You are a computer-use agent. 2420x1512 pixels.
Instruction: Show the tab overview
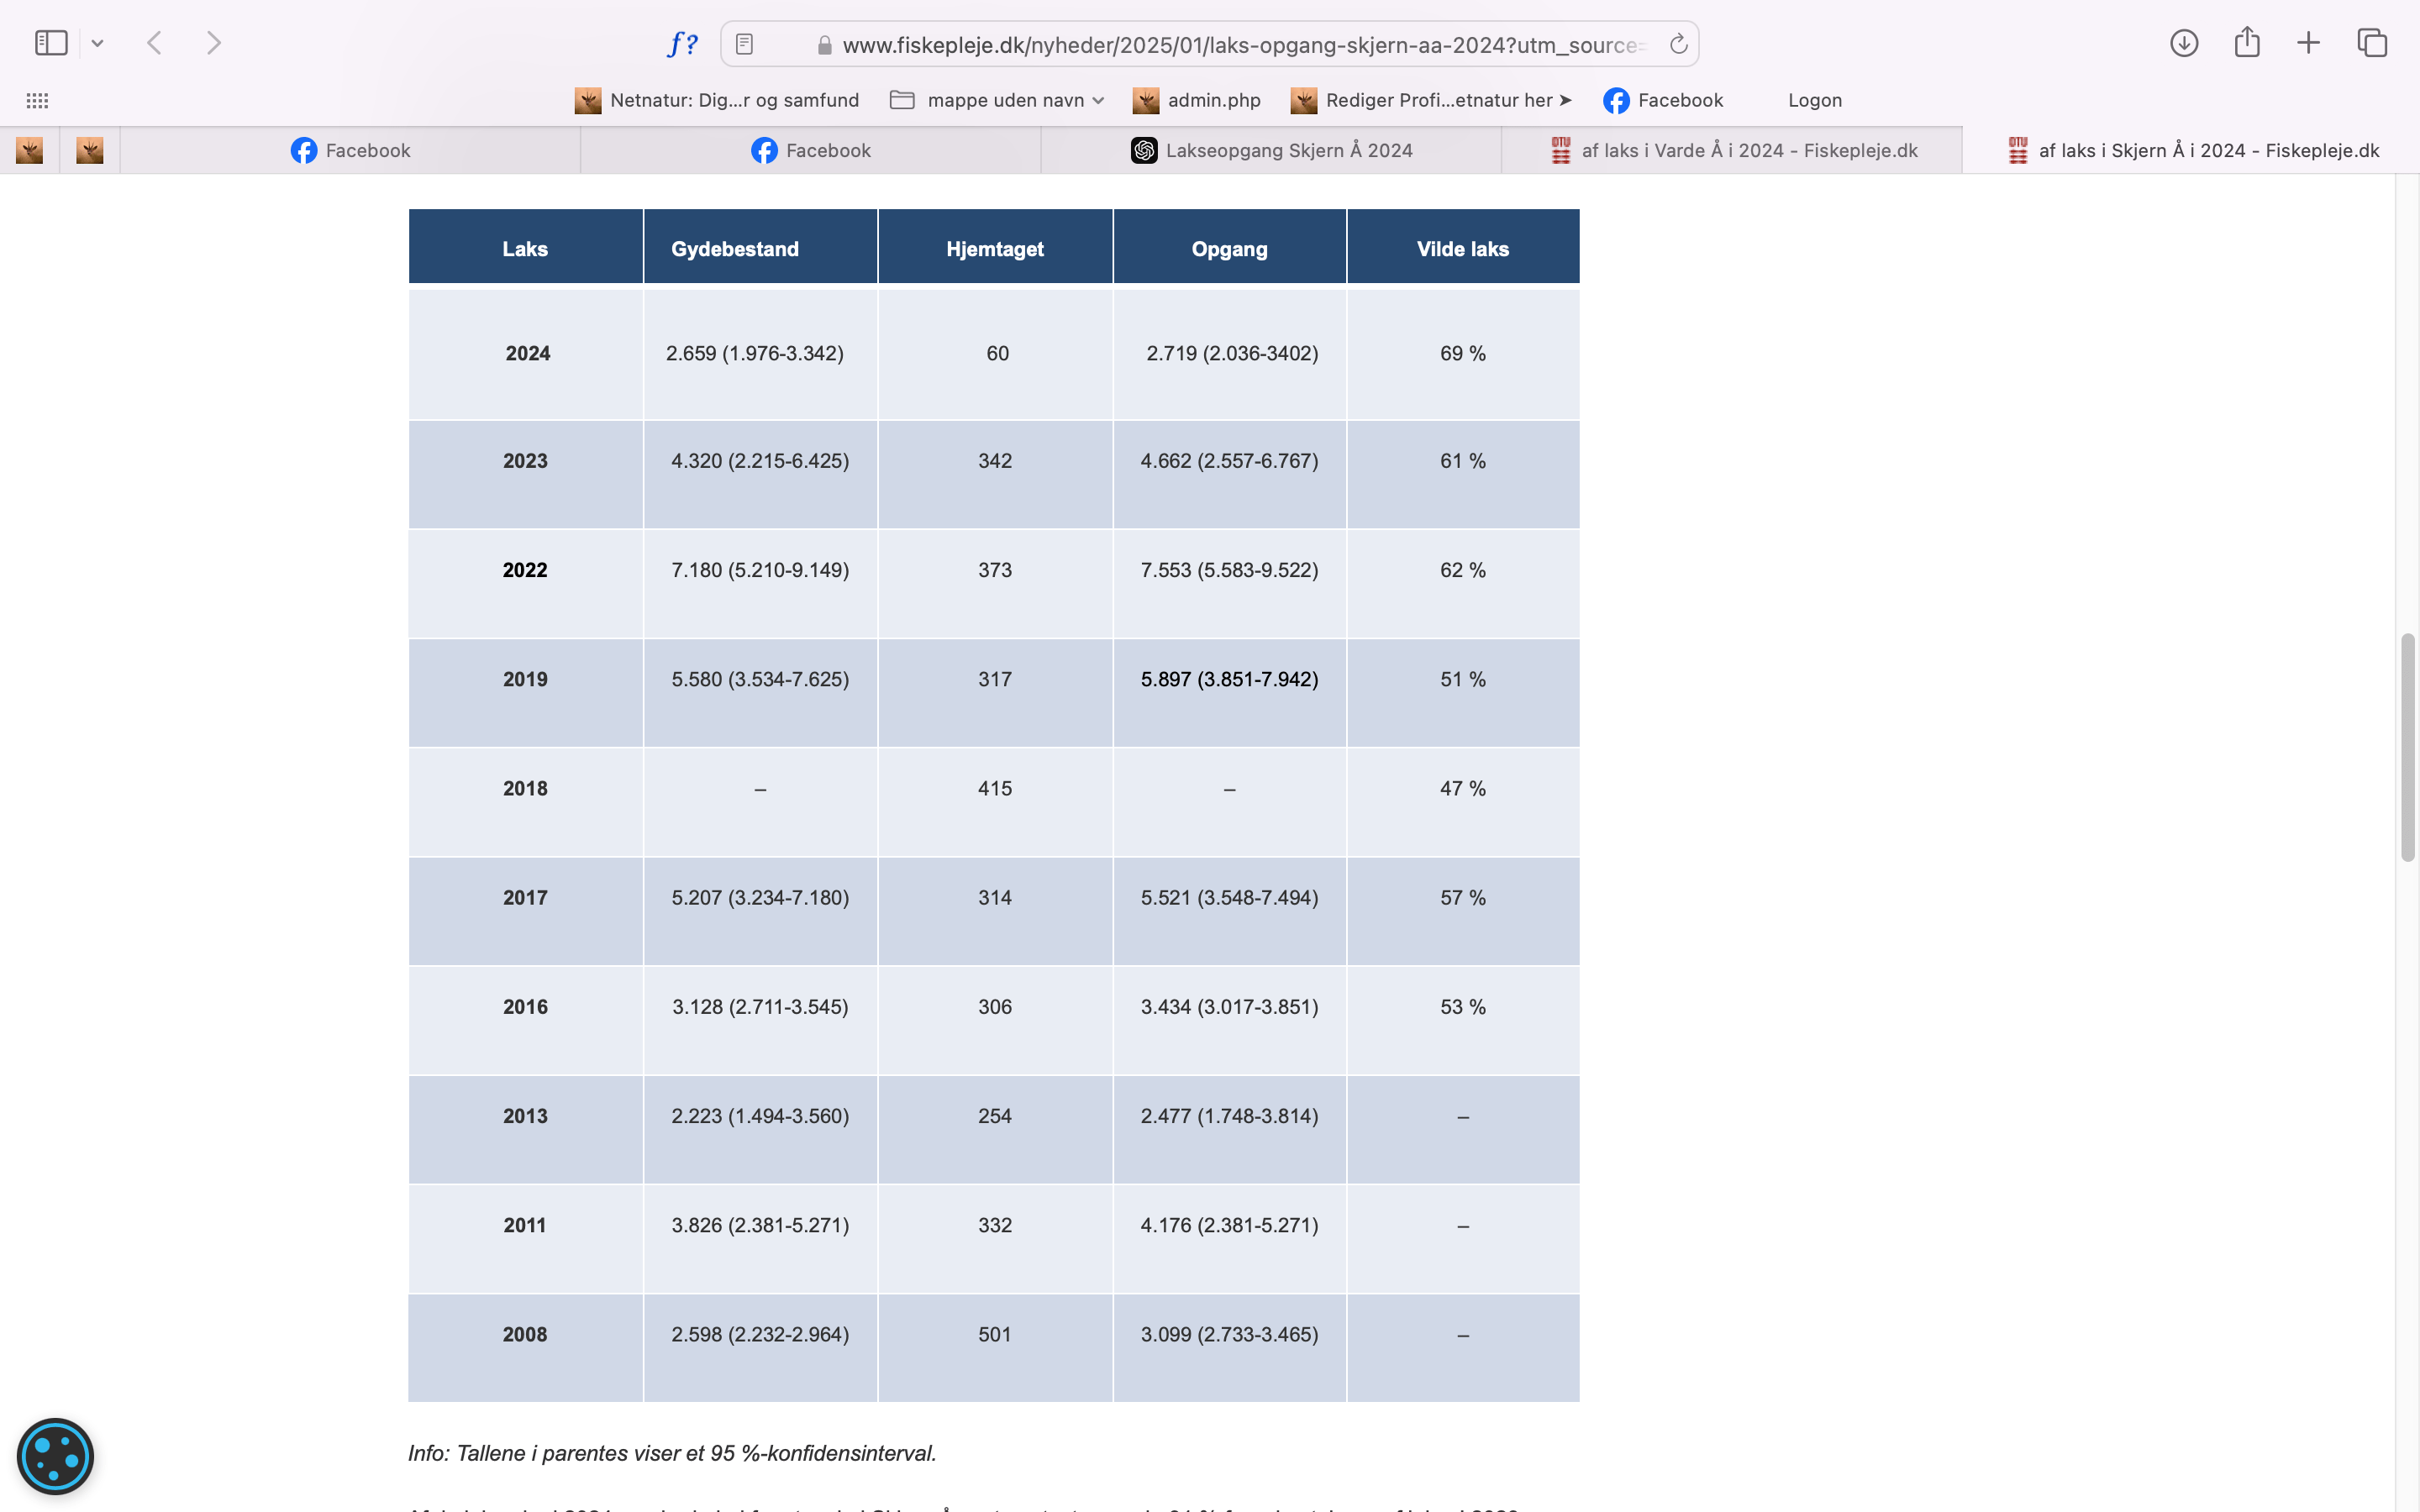2372,43
